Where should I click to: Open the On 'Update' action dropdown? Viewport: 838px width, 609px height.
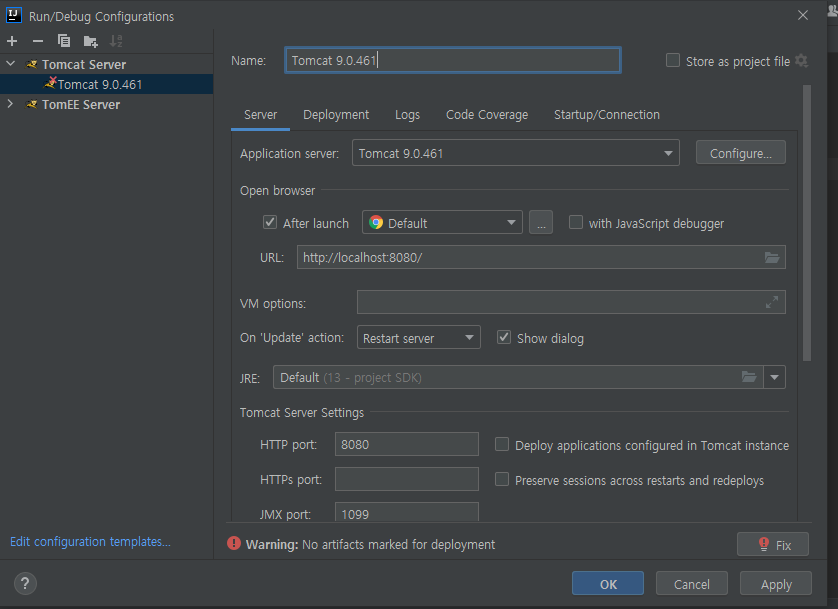click(418, 338)
